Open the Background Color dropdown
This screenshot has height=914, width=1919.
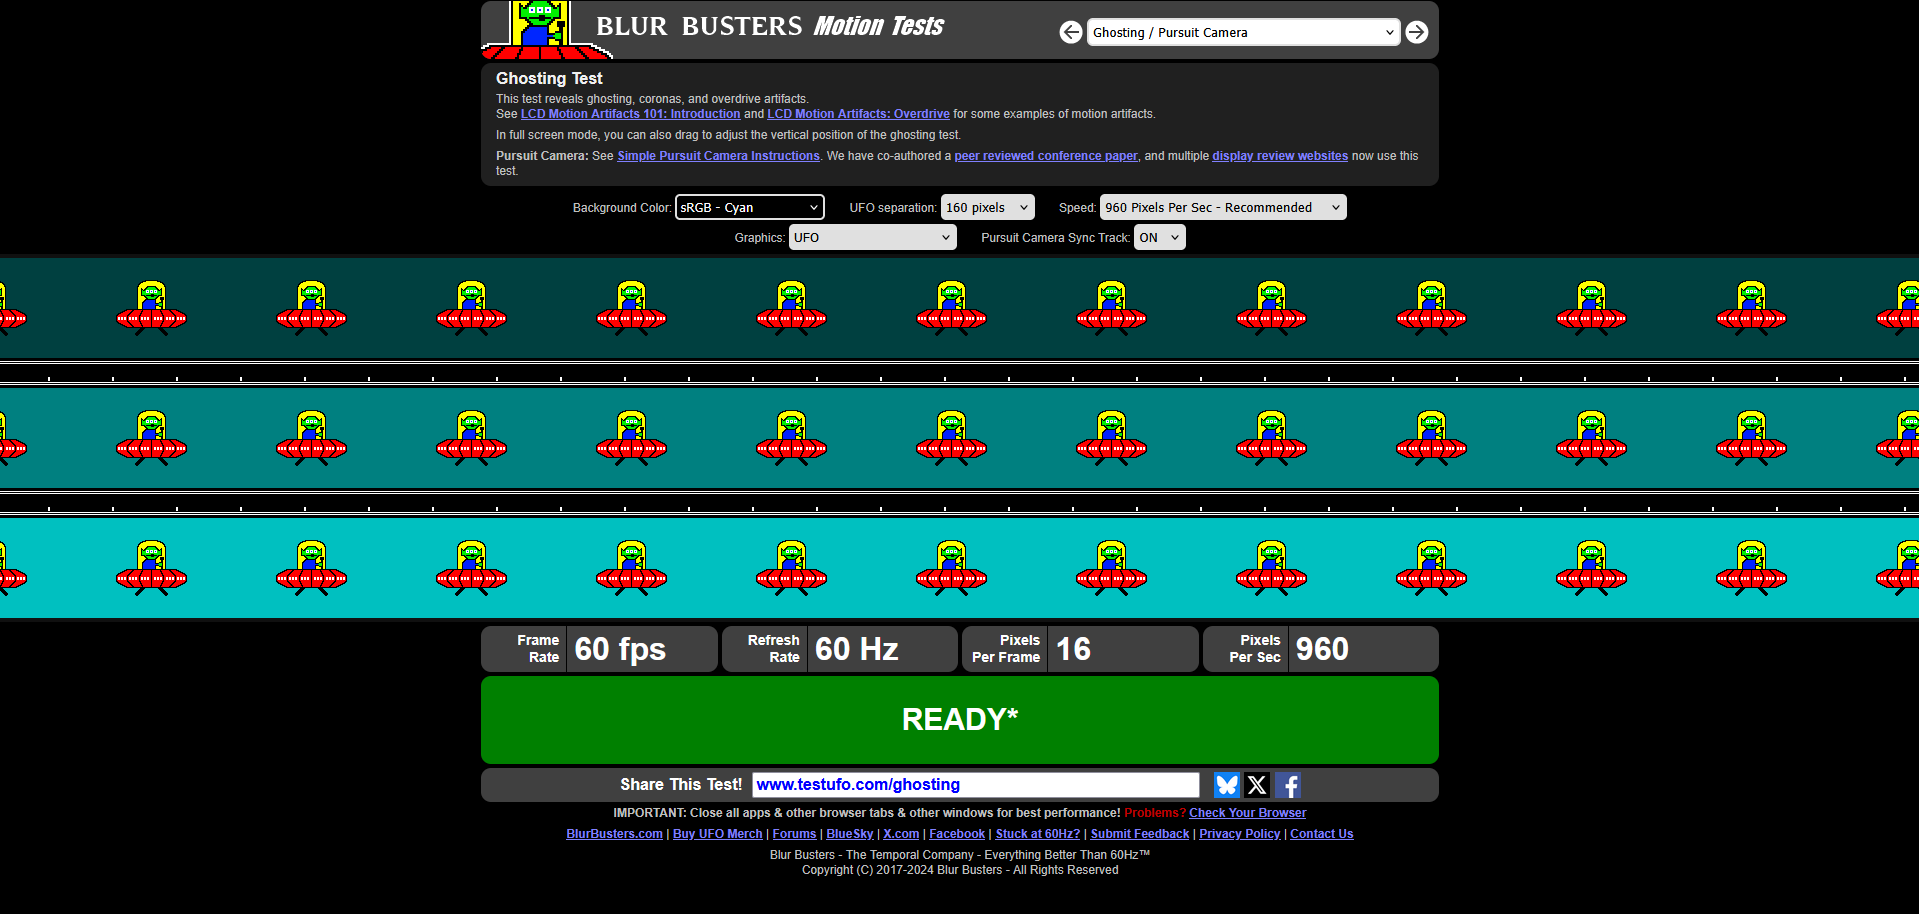pyautogui.click(x=750, y=207)
